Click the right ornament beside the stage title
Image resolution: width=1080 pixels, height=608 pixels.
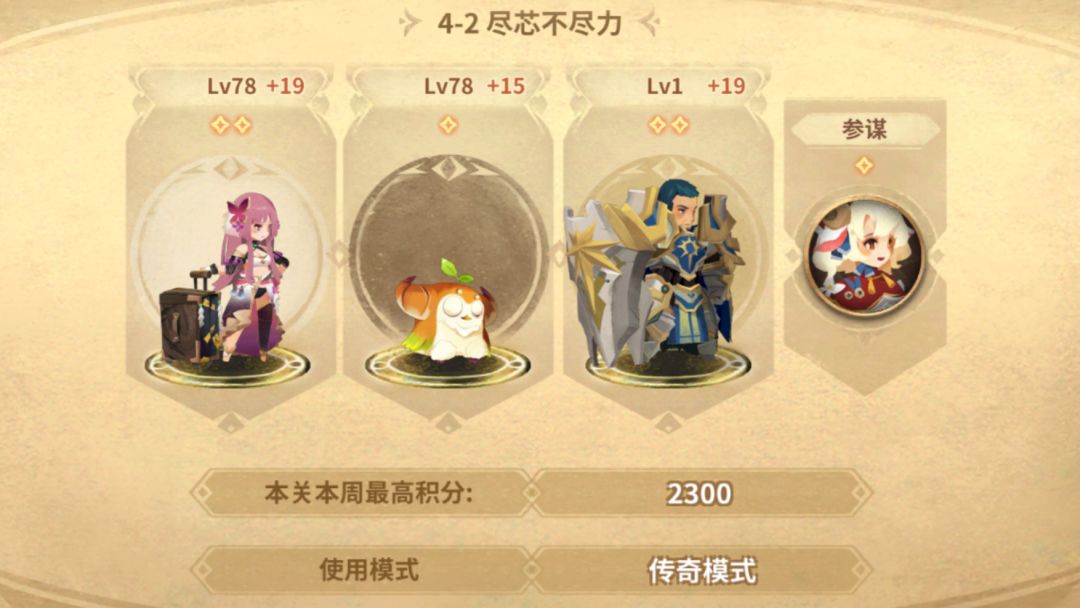point(649,23)
